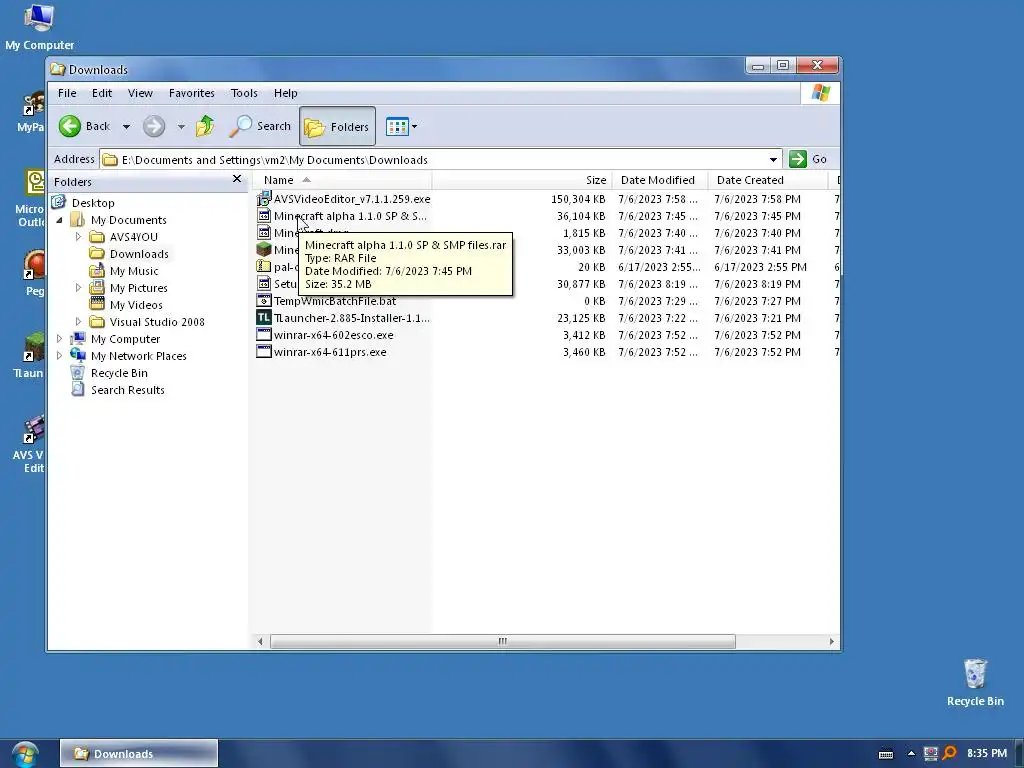1024x768 pixels.
Task: Open the Views button menu
Action: (401, 126)
